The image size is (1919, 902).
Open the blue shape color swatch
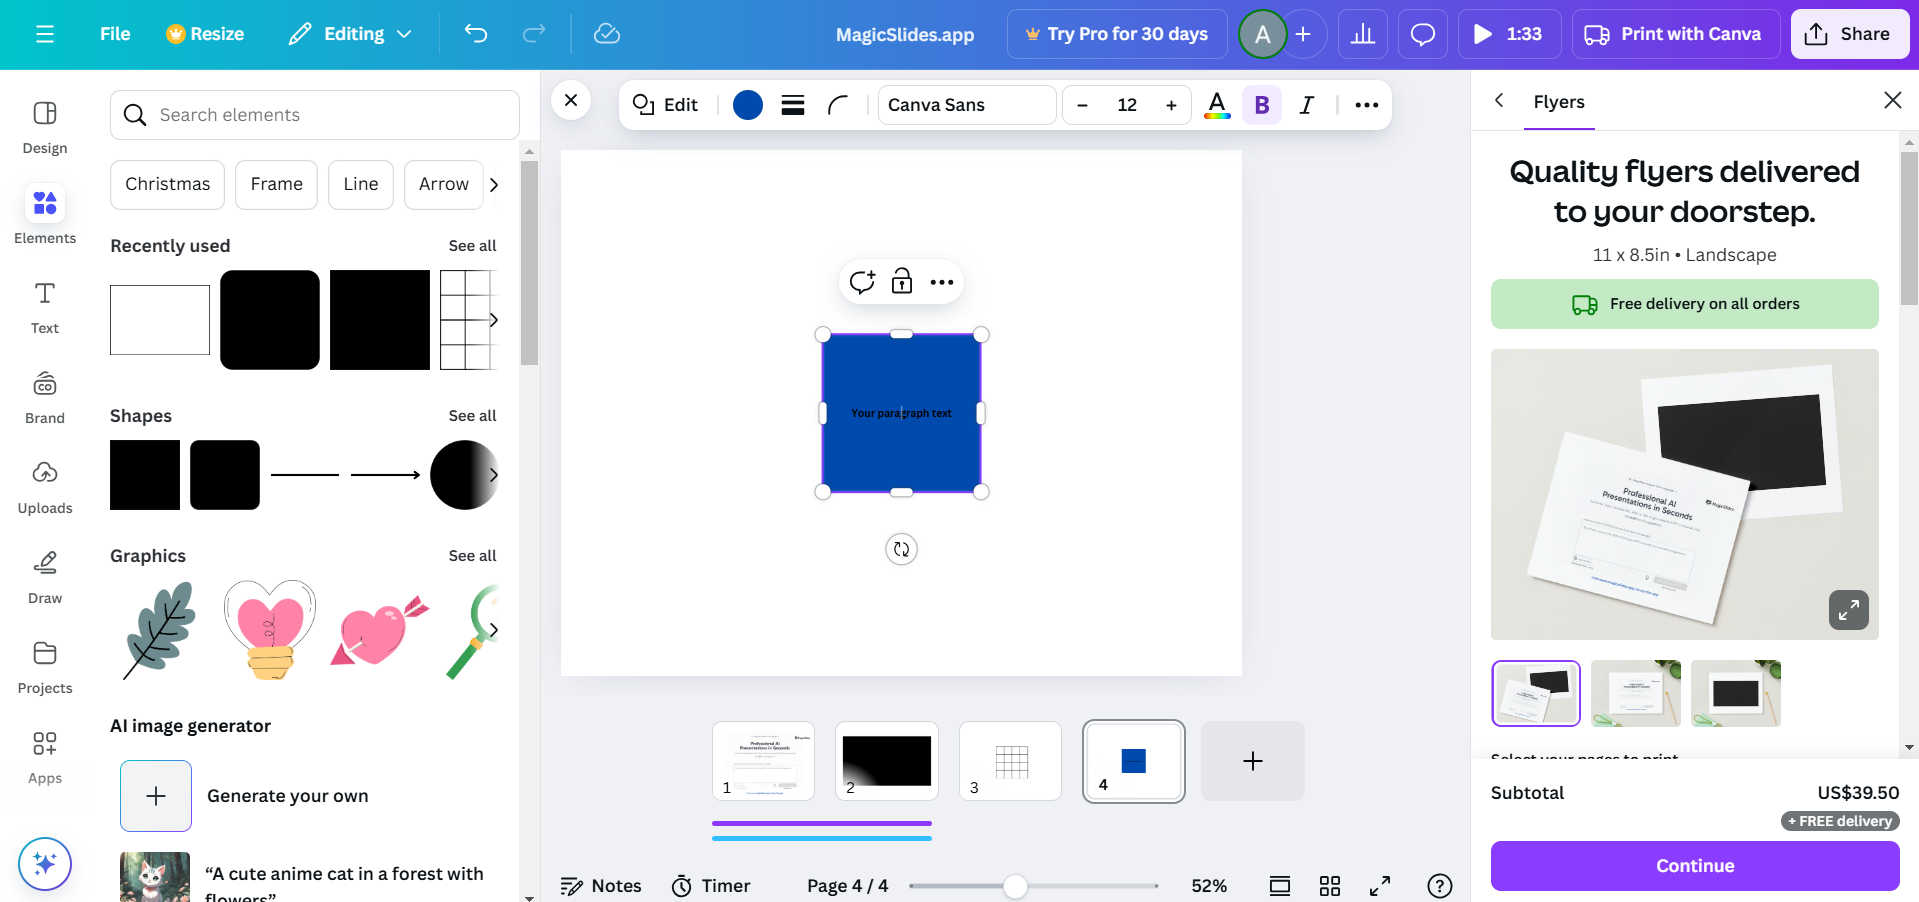click(748, 105)
